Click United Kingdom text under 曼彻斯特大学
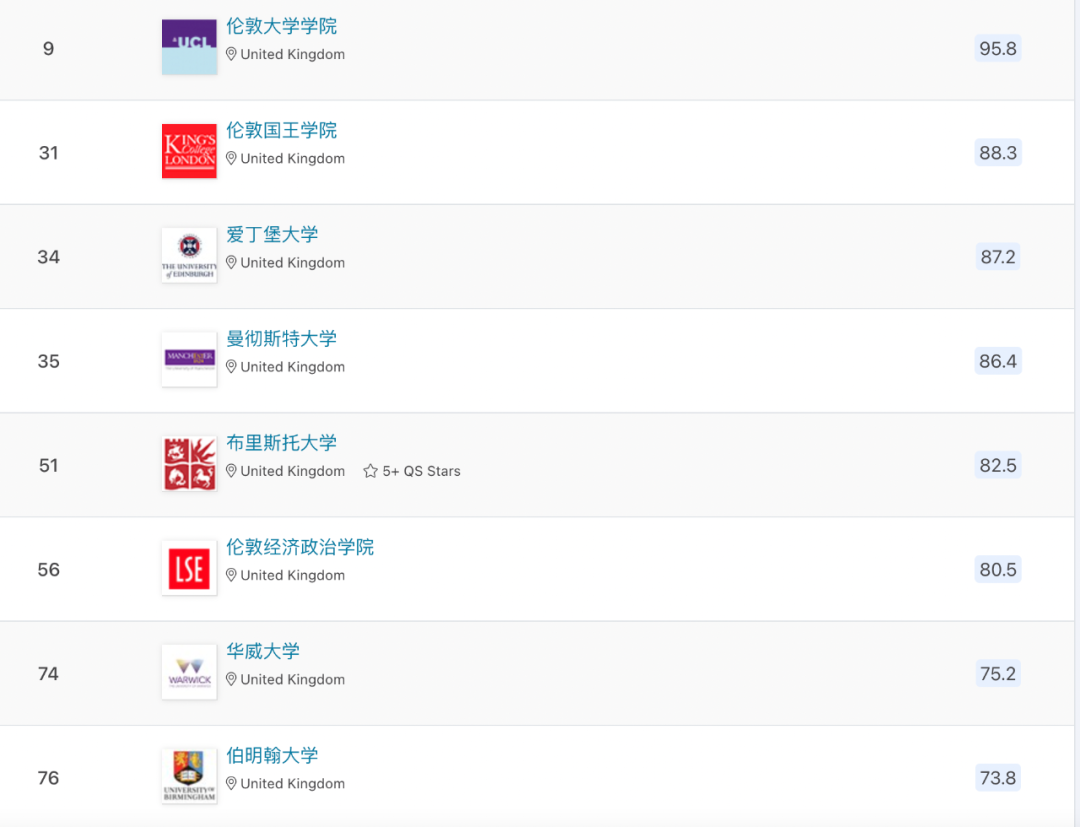 [293, 367]
